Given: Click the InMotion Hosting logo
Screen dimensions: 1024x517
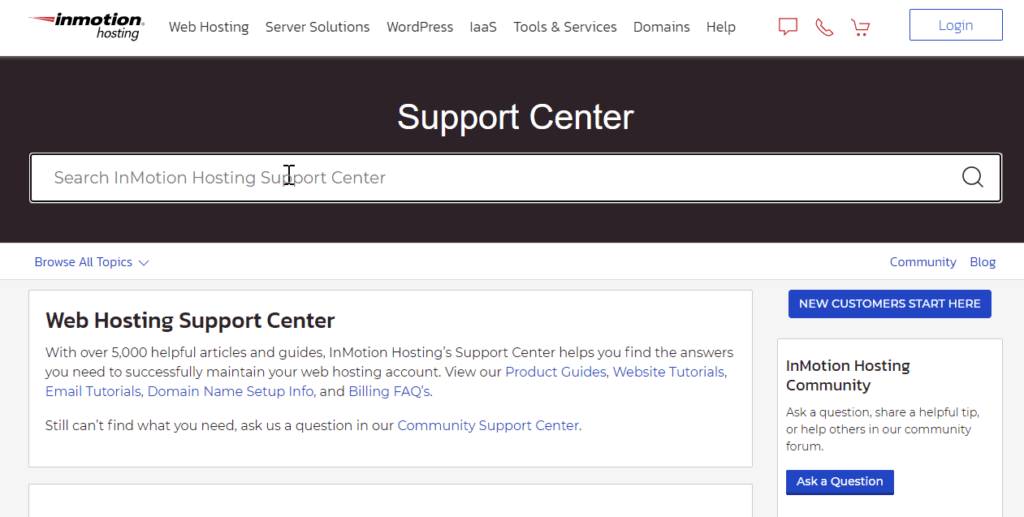Looking at the screenshot, I should (86, 26).
